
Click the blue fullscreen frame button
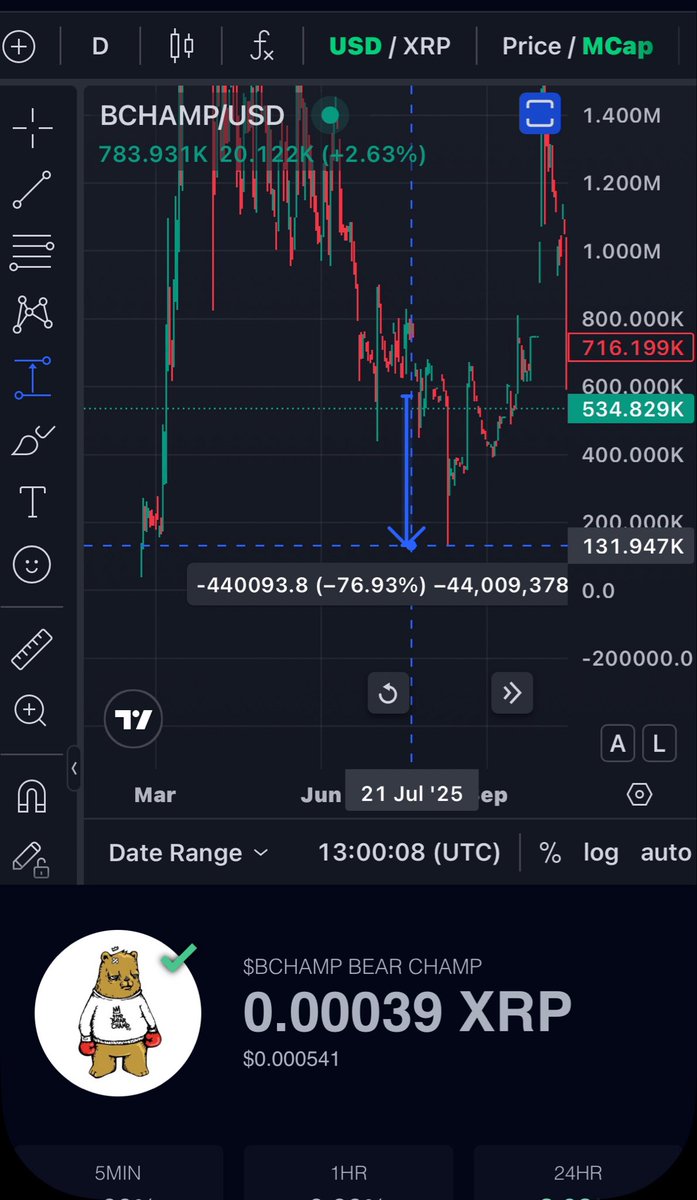coord(539,113)
